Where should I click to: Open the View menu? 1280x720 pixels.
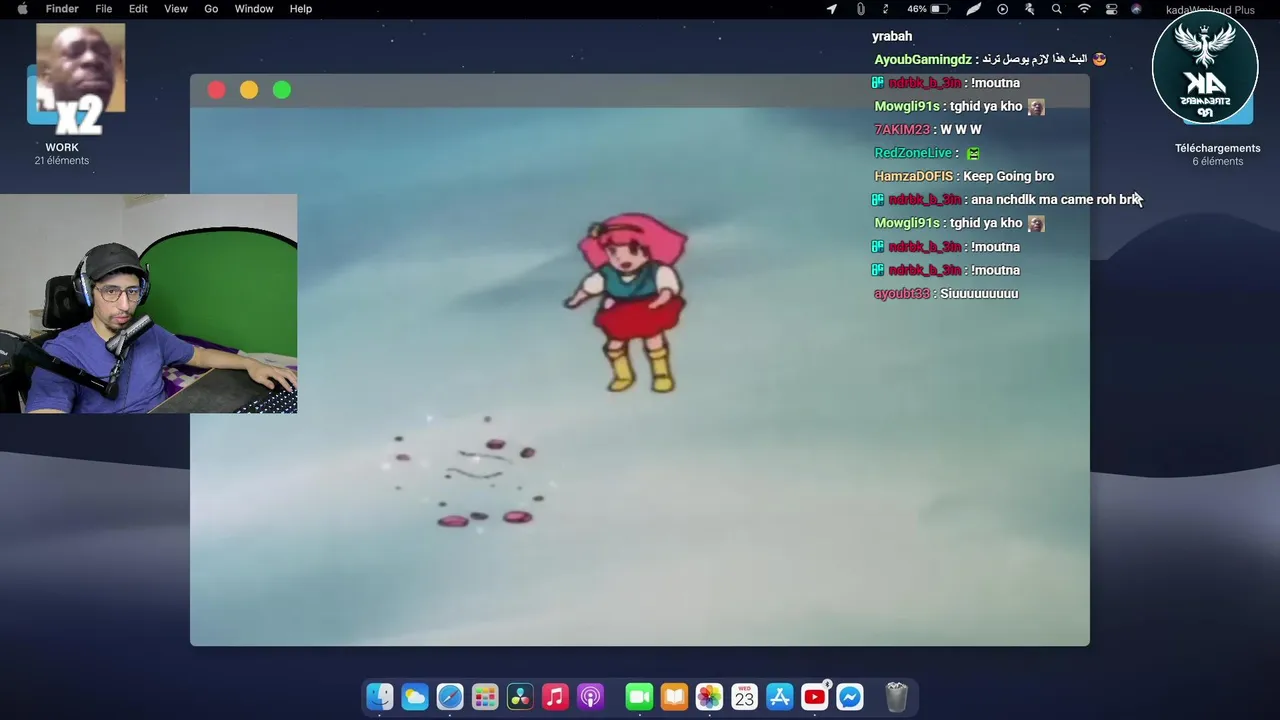click(175, 9)
